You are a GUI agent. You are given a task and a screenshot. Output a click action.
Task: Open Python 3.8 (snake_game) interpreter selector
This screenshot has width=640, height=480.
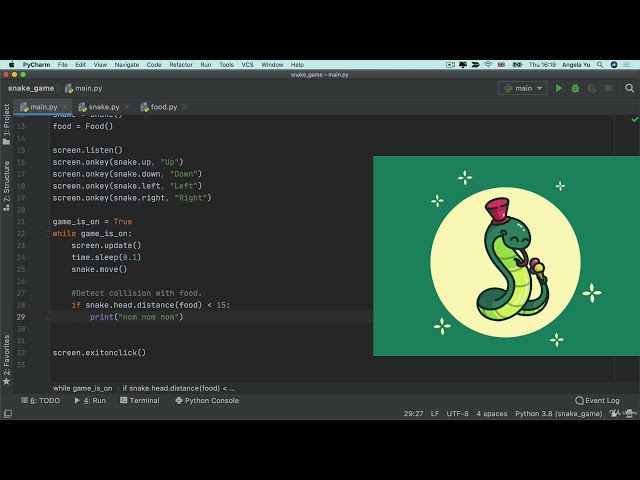click(558, 413)
